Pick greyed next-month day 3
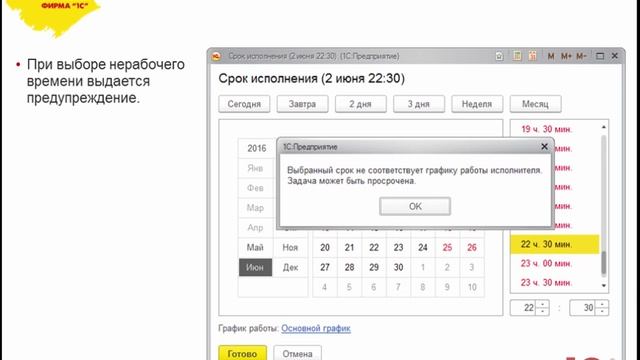 472,267
